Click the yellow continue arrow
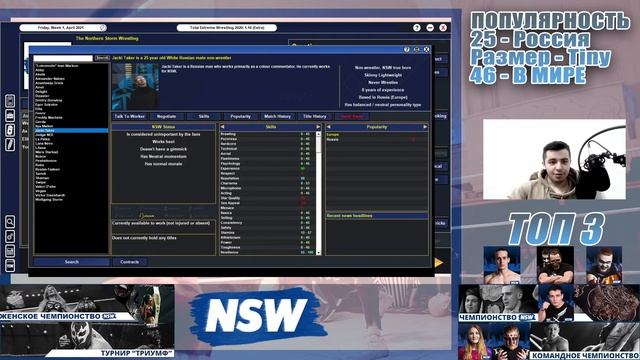This screenshot has width=640, height=360. [439, 262]
